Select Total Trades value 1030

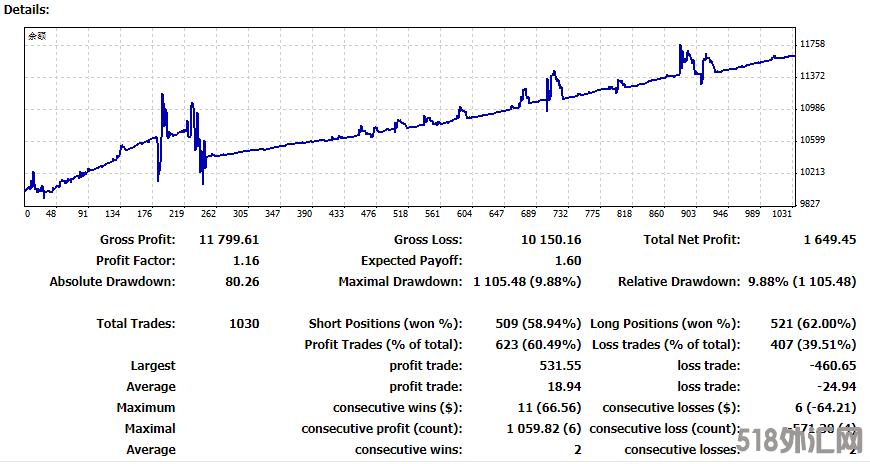click(244, 324)
